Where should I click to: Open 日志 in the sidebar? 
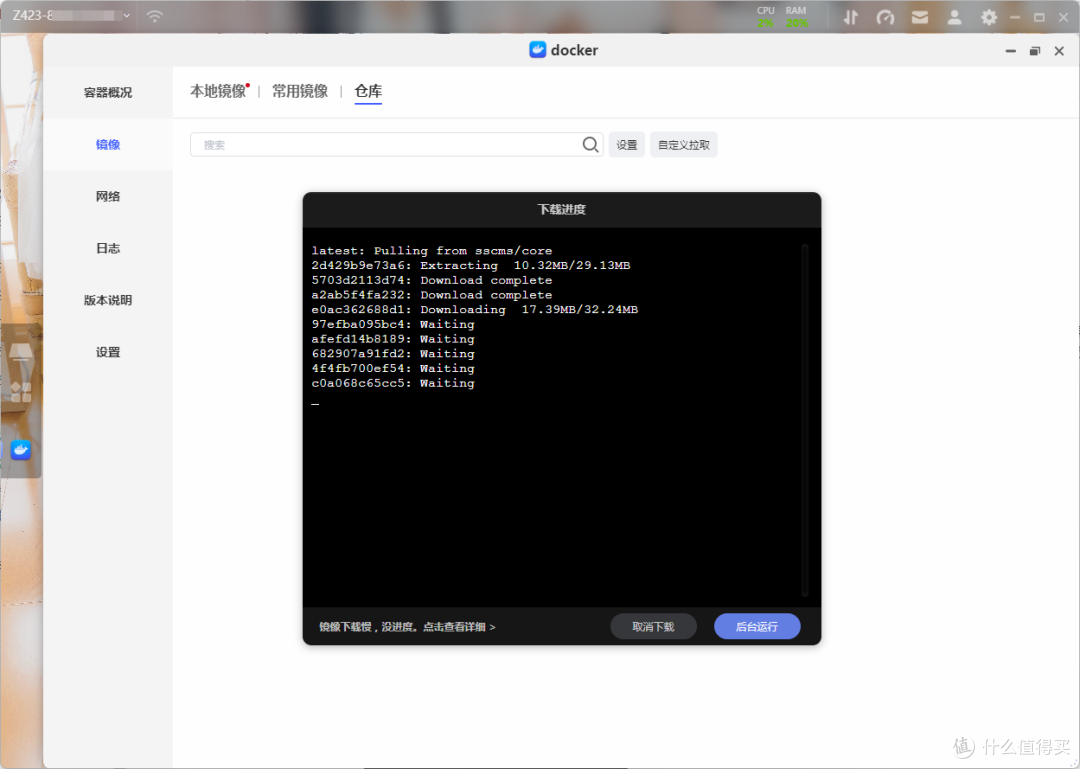click(107, 248)
